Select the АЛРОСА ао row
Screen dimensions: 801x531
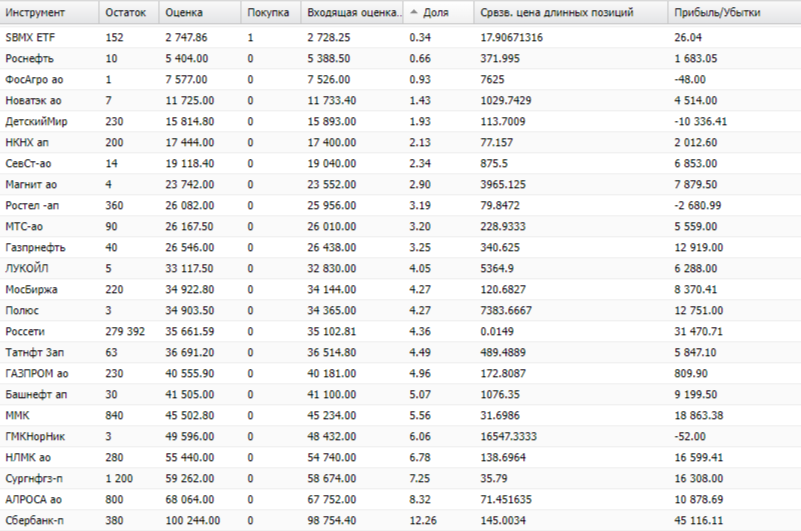[400, 499]
